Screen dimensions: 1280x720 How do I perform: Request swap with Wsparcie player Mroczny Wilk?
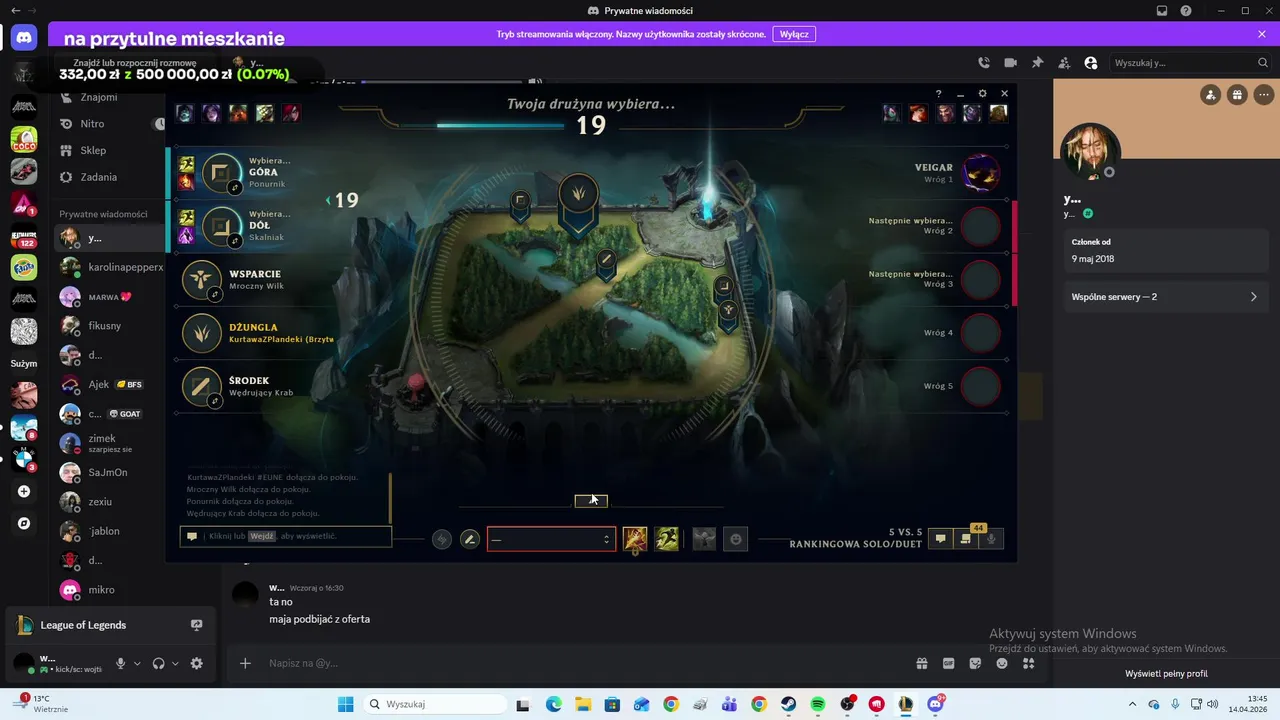click(215, 295)
